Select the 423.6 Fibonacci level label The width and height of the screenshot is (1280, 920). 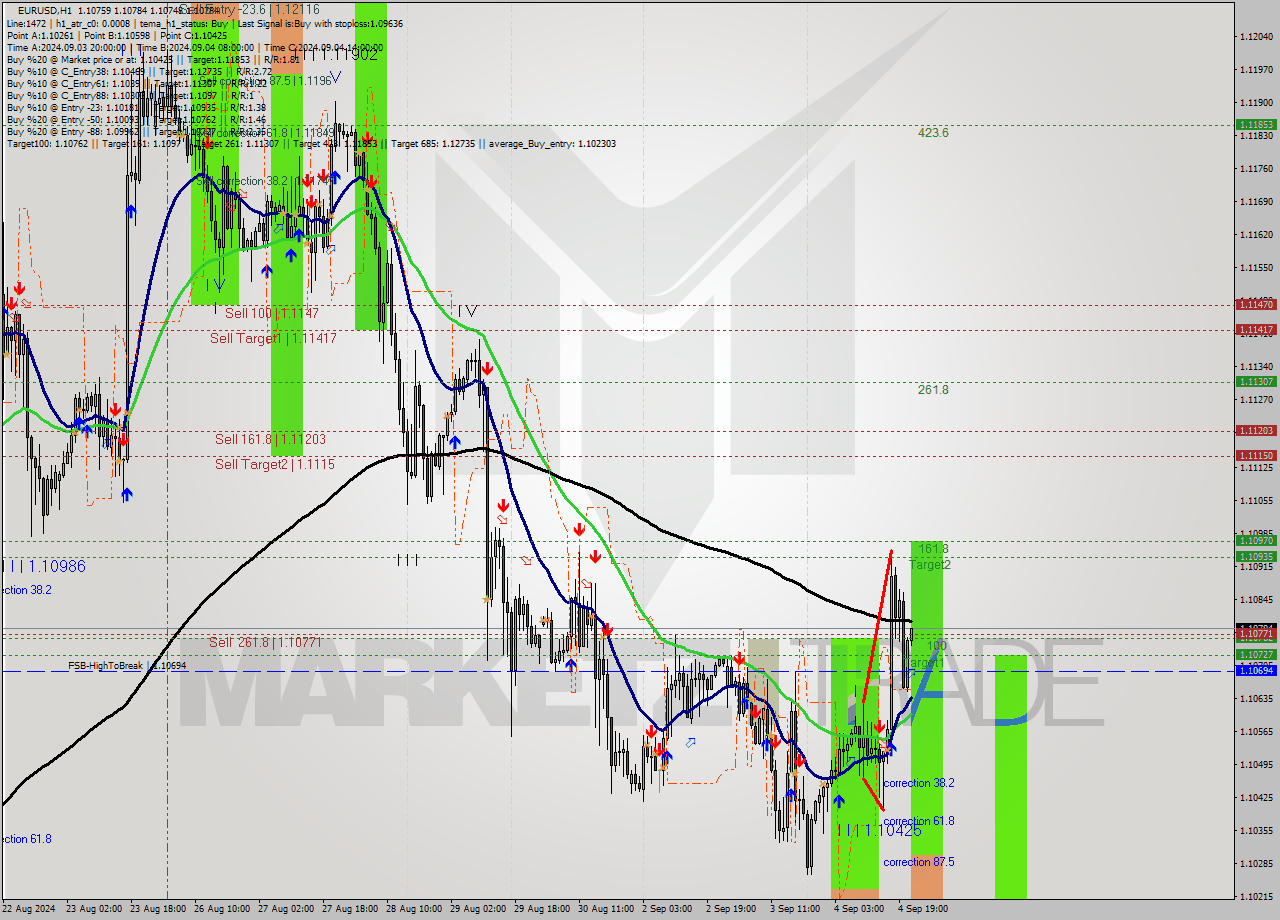coord(933,132)
